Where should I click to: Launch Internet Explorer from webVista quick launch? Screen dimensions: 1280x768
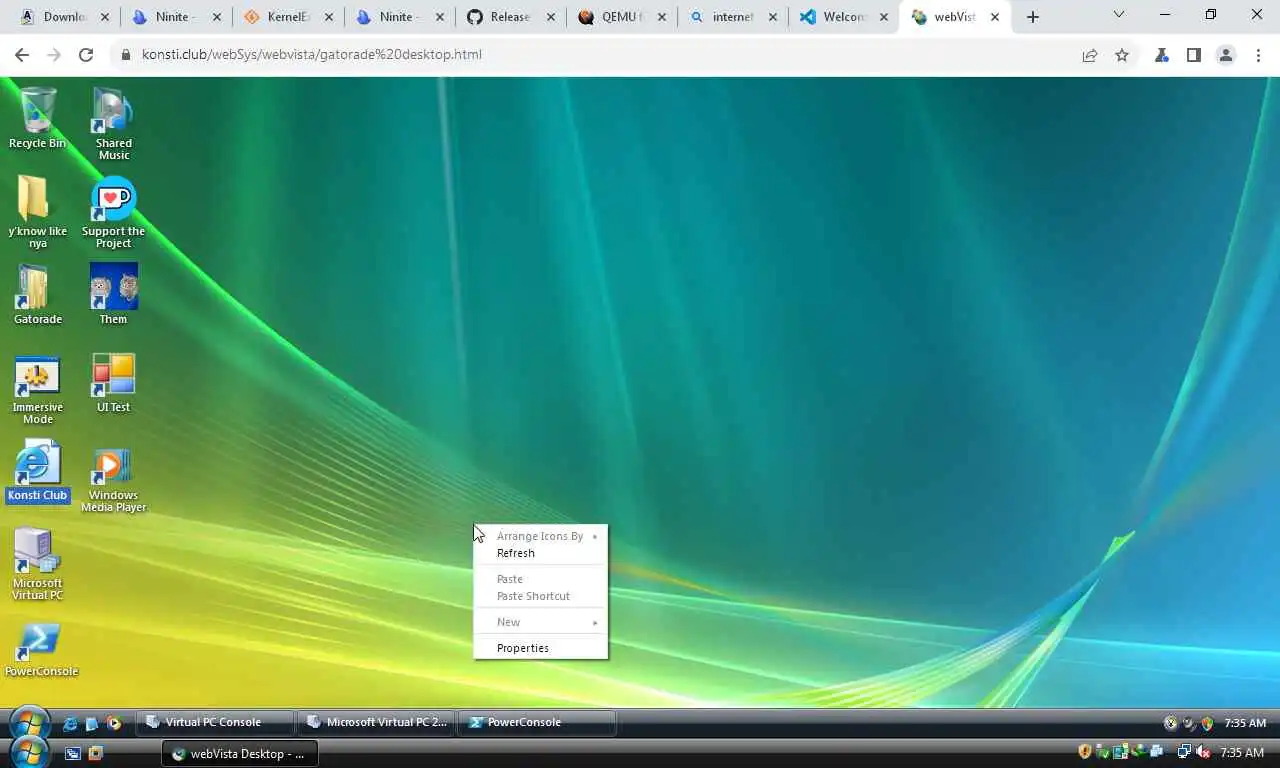(x=70, y=723)
